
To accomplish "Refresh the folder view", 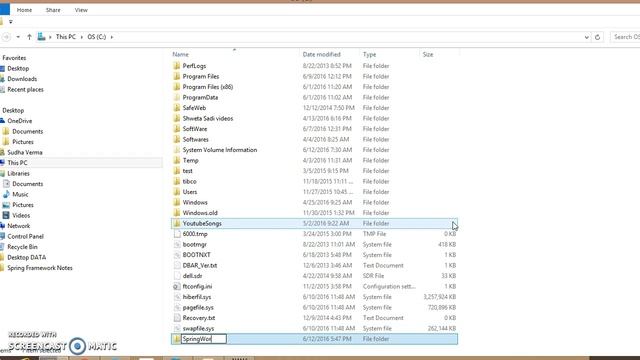I will pyautogui.click(x=598, y=37).
